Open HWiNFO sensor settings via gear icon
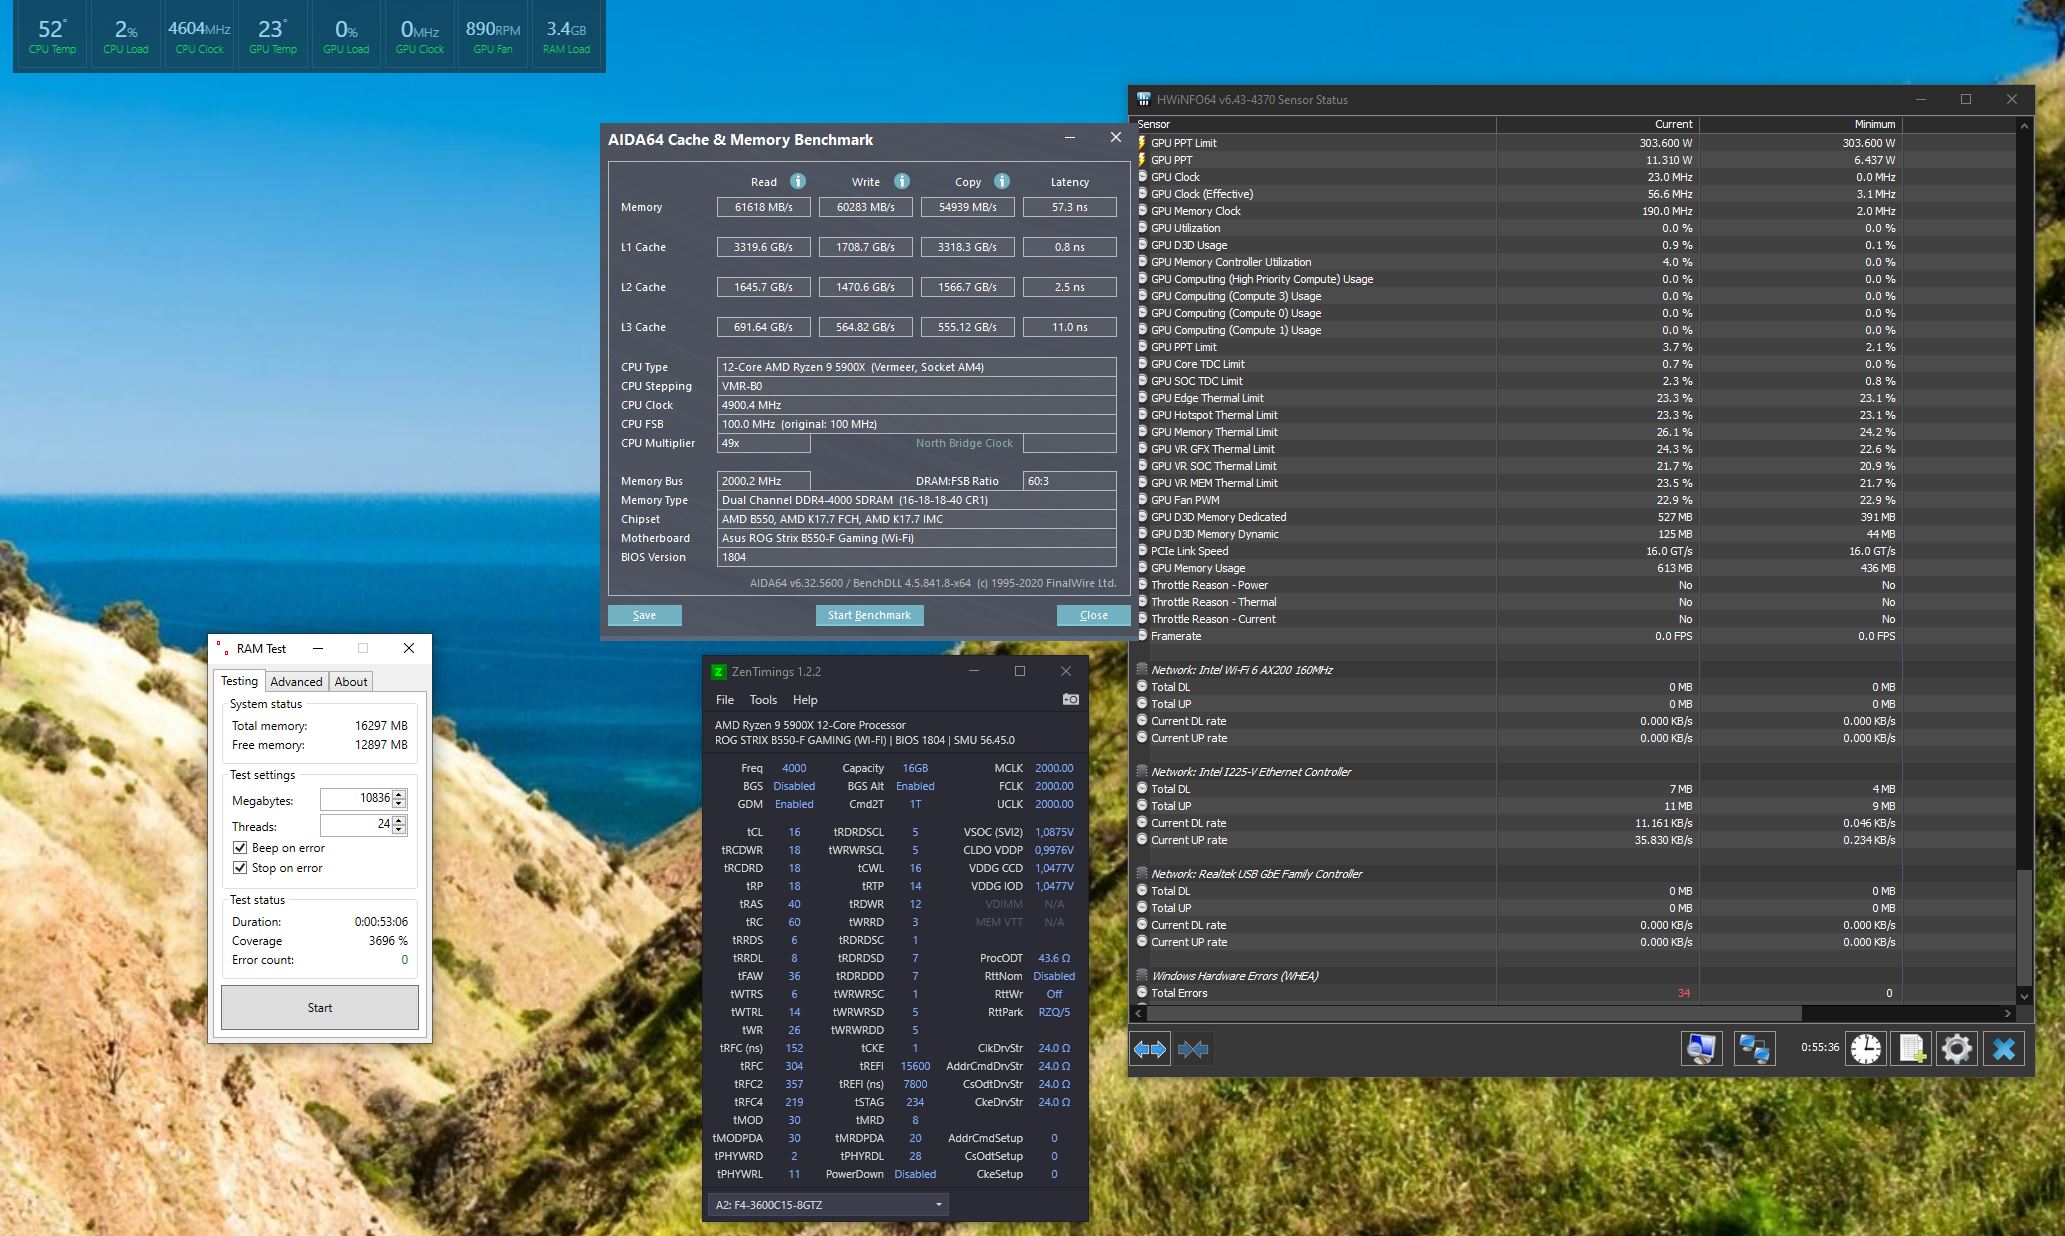Screen dimensions: 2065x1236 pos(1957,1048)
